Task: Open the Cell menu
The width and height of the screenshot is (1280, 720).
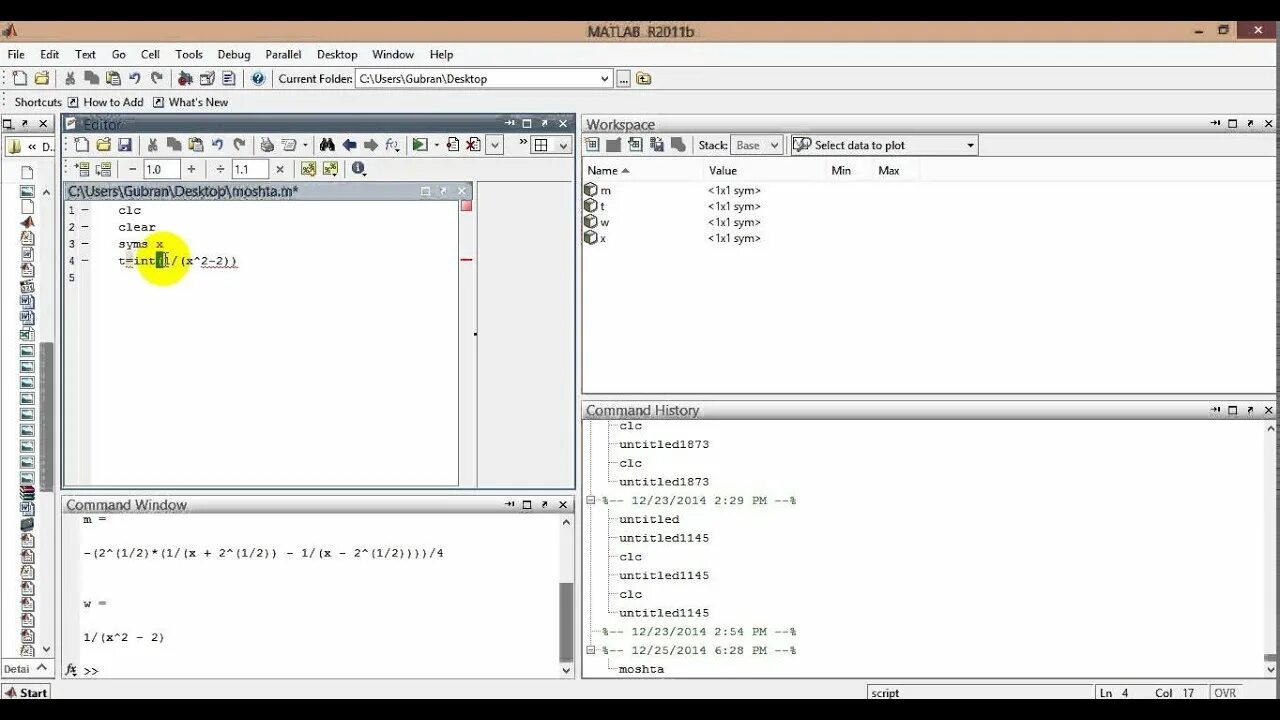Action: (x=150, y=54)
